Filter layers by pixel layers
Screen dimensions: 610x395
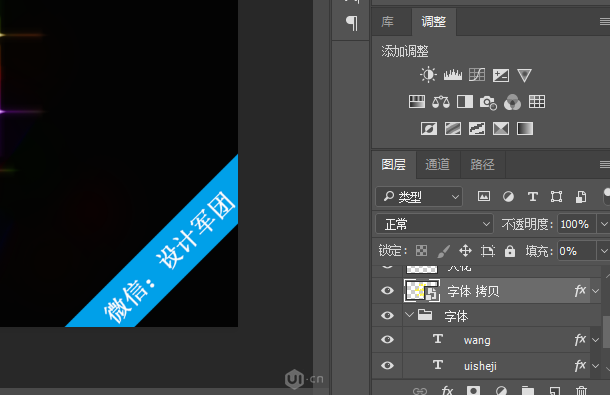point(484,197)
